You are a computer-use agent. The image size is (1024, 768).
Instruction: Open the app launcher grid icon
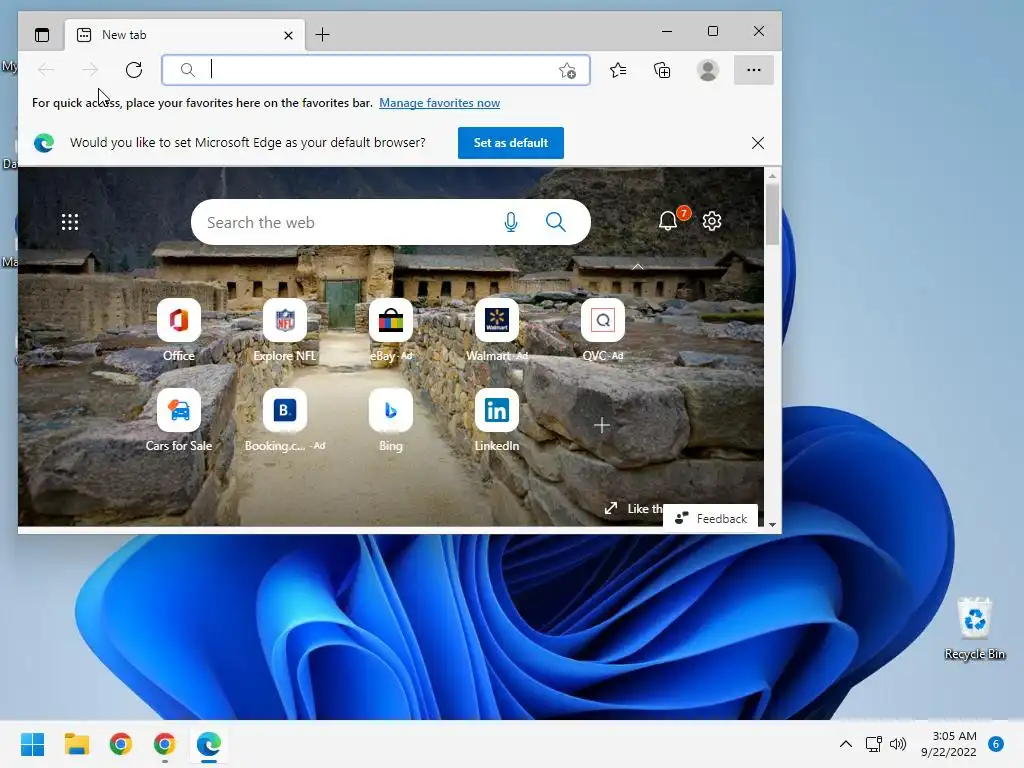pos(70,222)
